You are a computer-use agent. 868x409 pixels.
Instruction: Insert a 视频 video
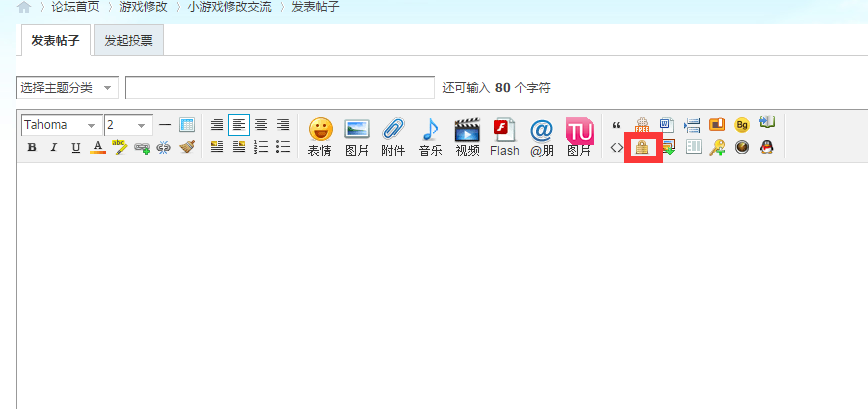click(x=467, y=136)
